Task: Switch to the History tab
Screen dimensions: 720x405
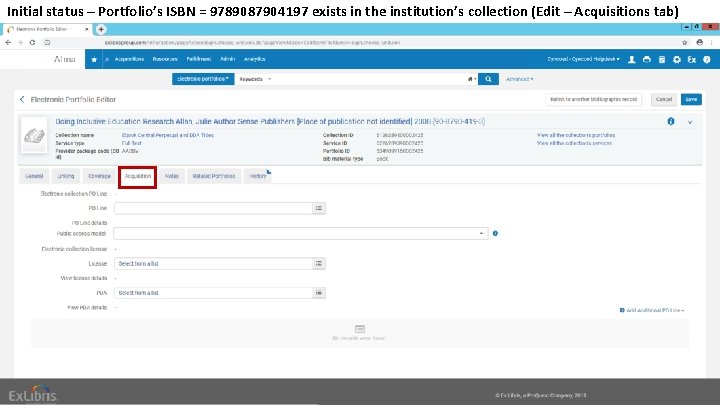Action: [257, 176]
